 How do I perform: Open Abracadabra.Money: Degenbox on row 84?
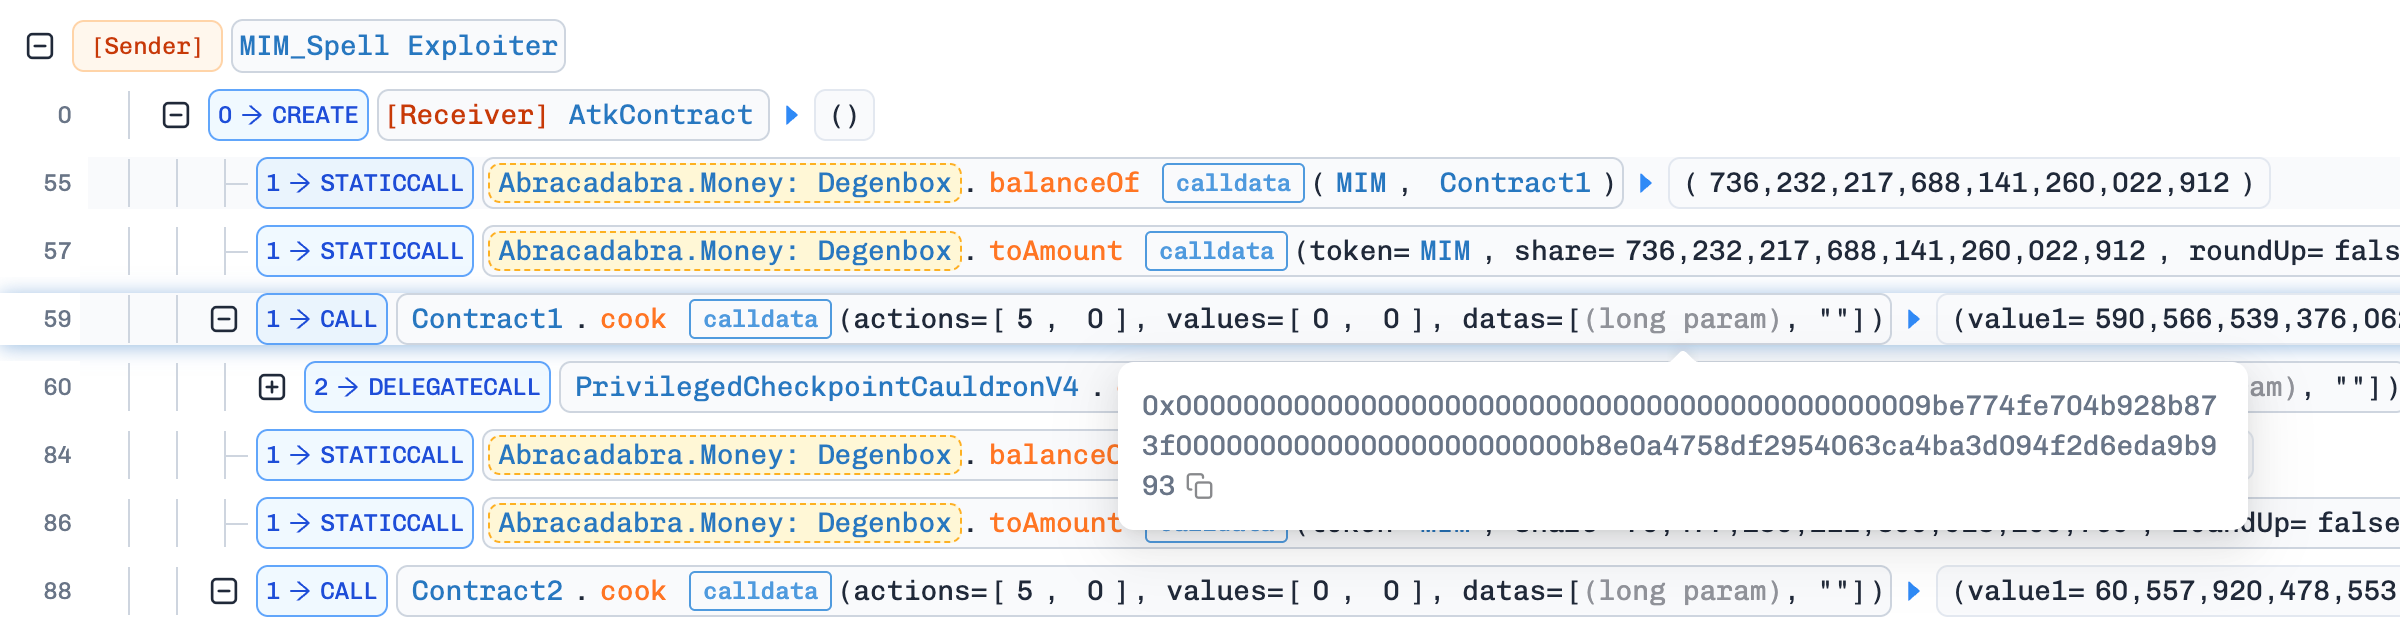724,455
